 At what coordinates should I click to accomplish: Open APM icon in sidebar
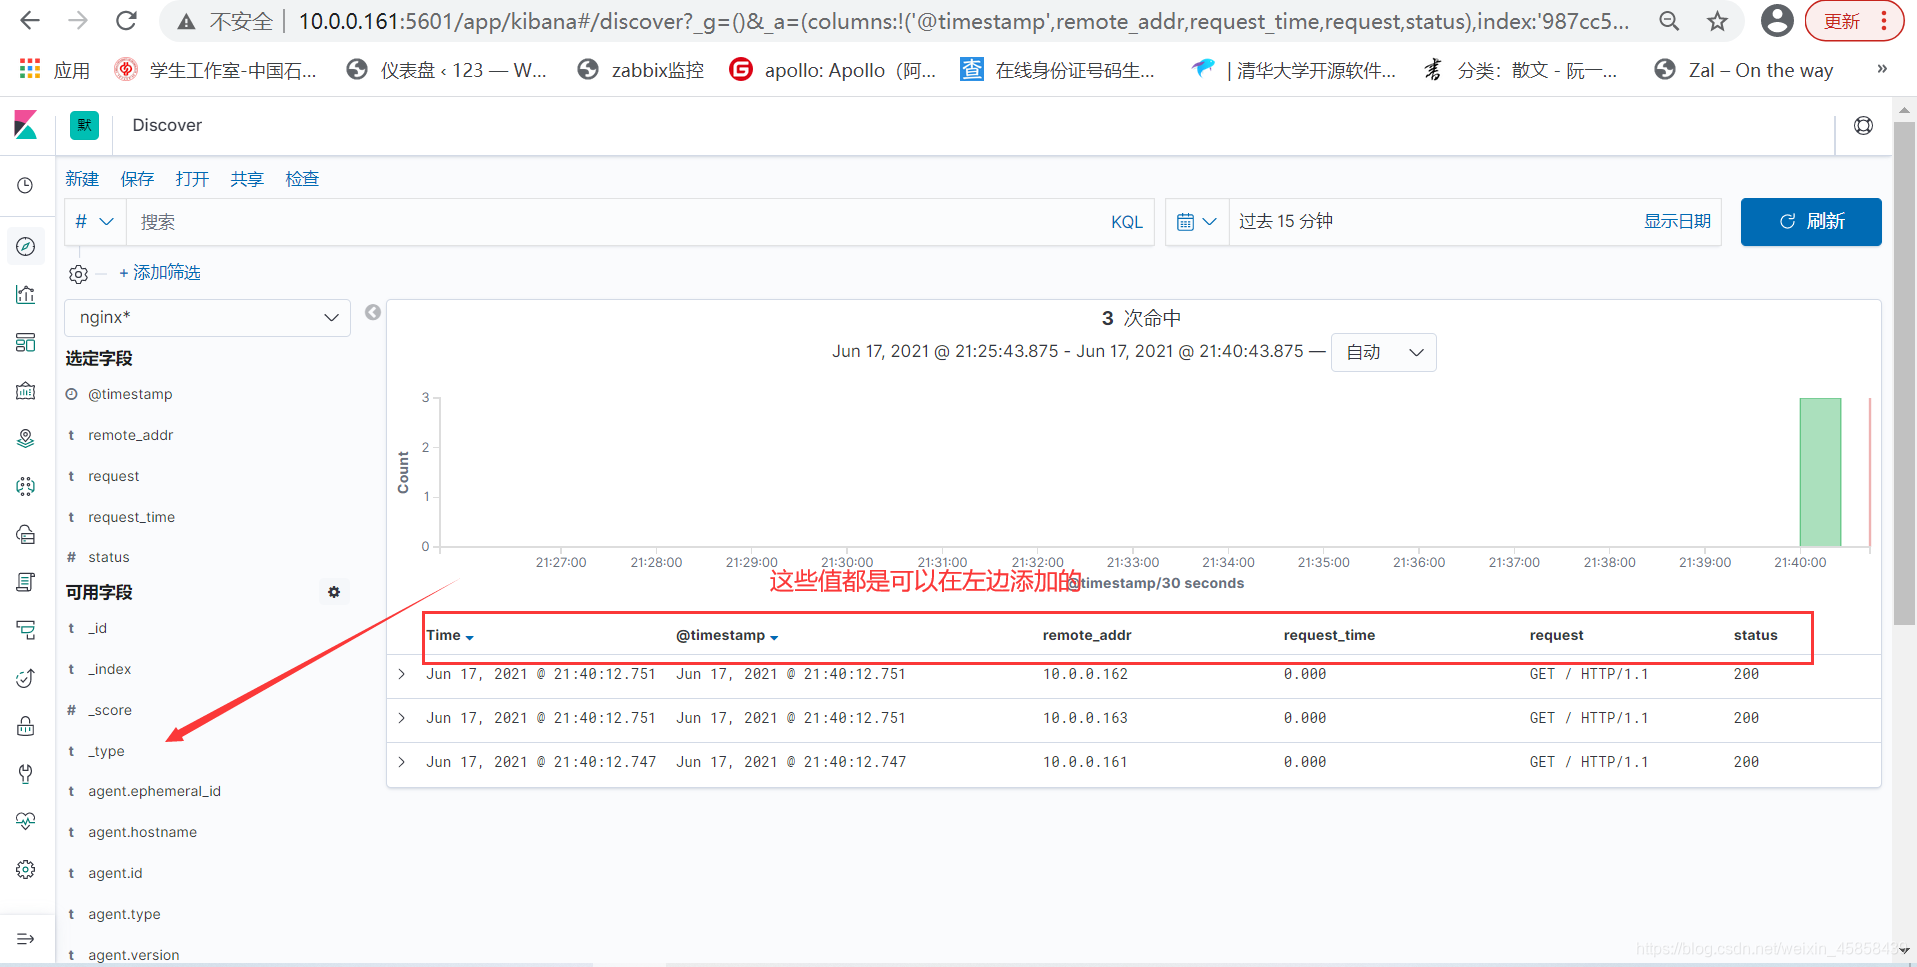click(x=26, y=630)
